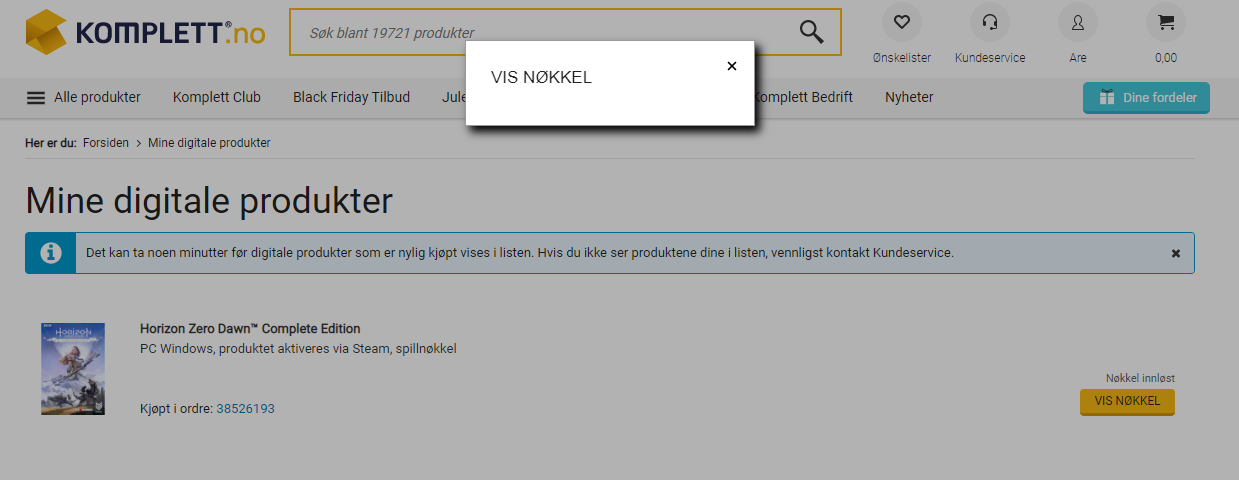The height and width of the screenshot is (480, 1239).
Task: Click the Nøkkel innløst status text
Action: [1140, 378]
